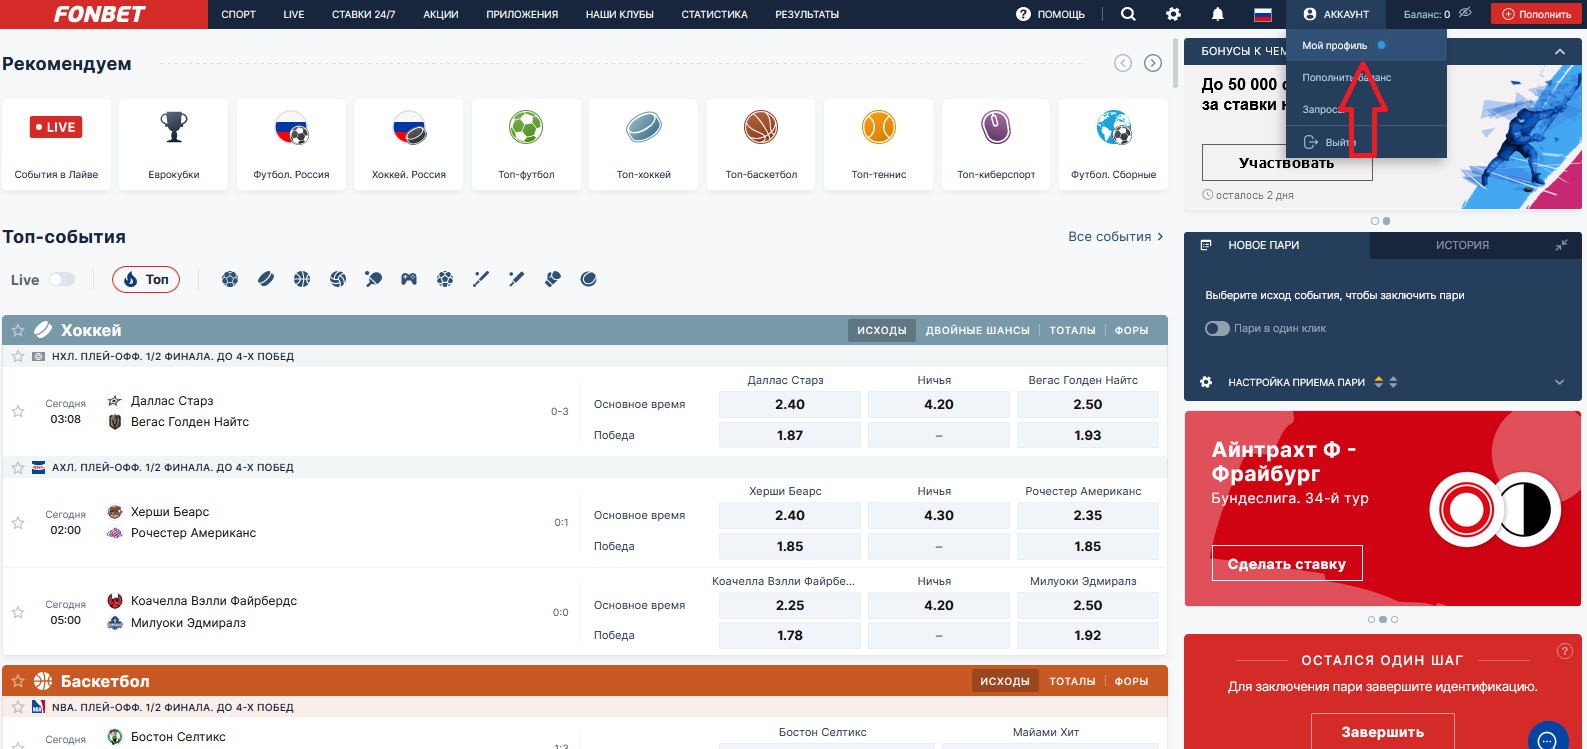Favorite the НХЛ плей-офф league star
The image size is (1587, 749).
[18, 356]
